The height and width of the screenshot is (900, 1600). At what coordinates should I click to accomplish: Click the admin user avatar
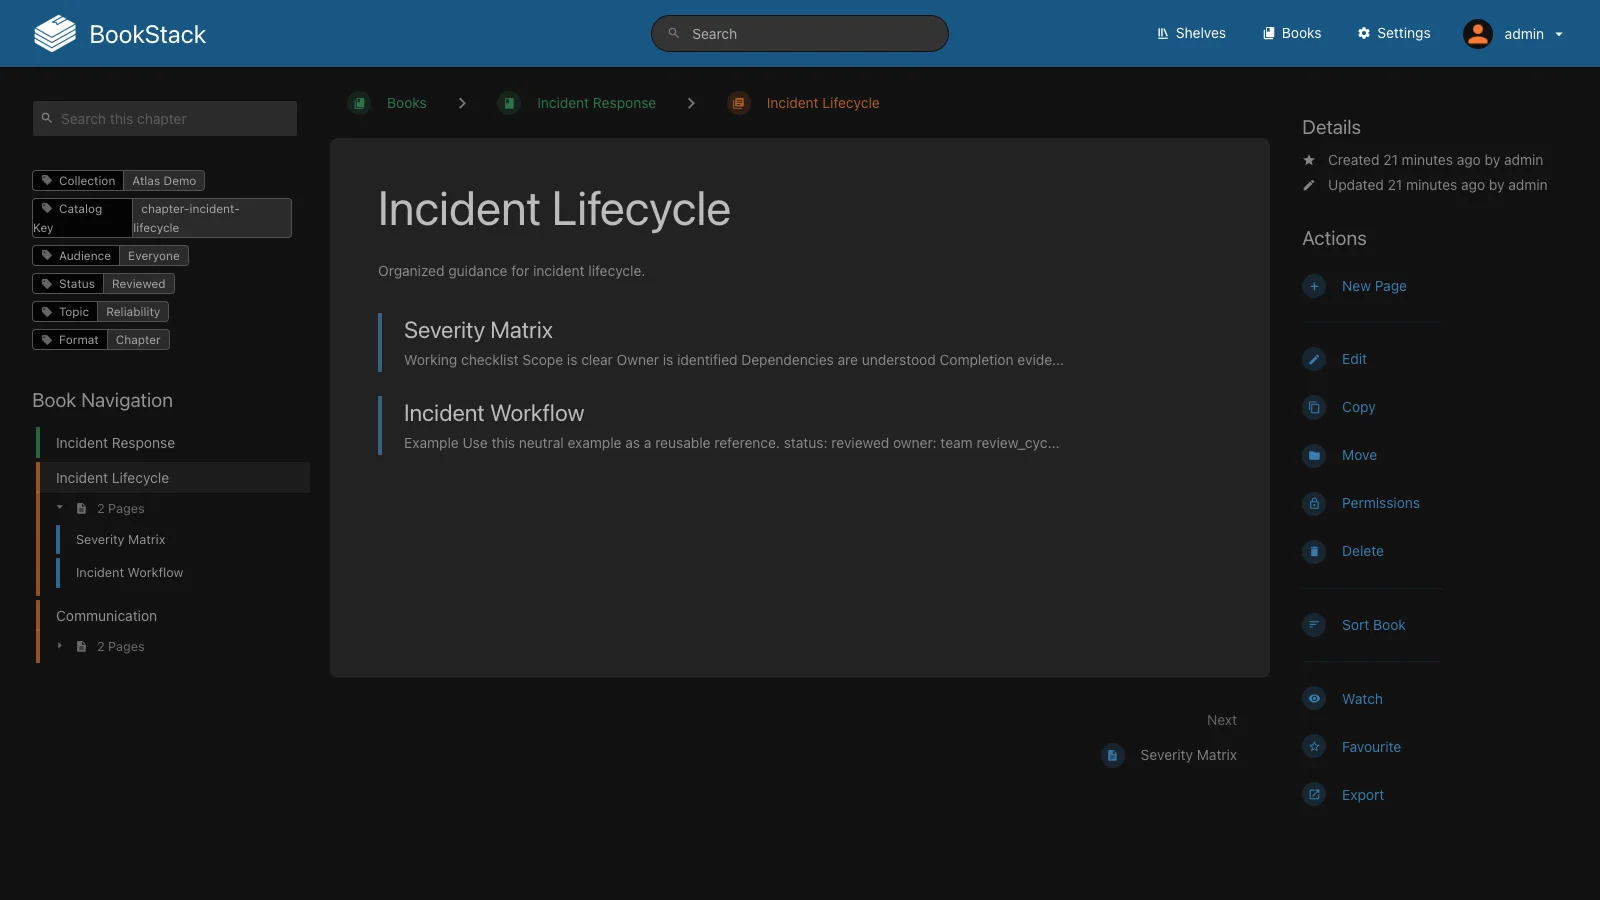point(1478,34)
